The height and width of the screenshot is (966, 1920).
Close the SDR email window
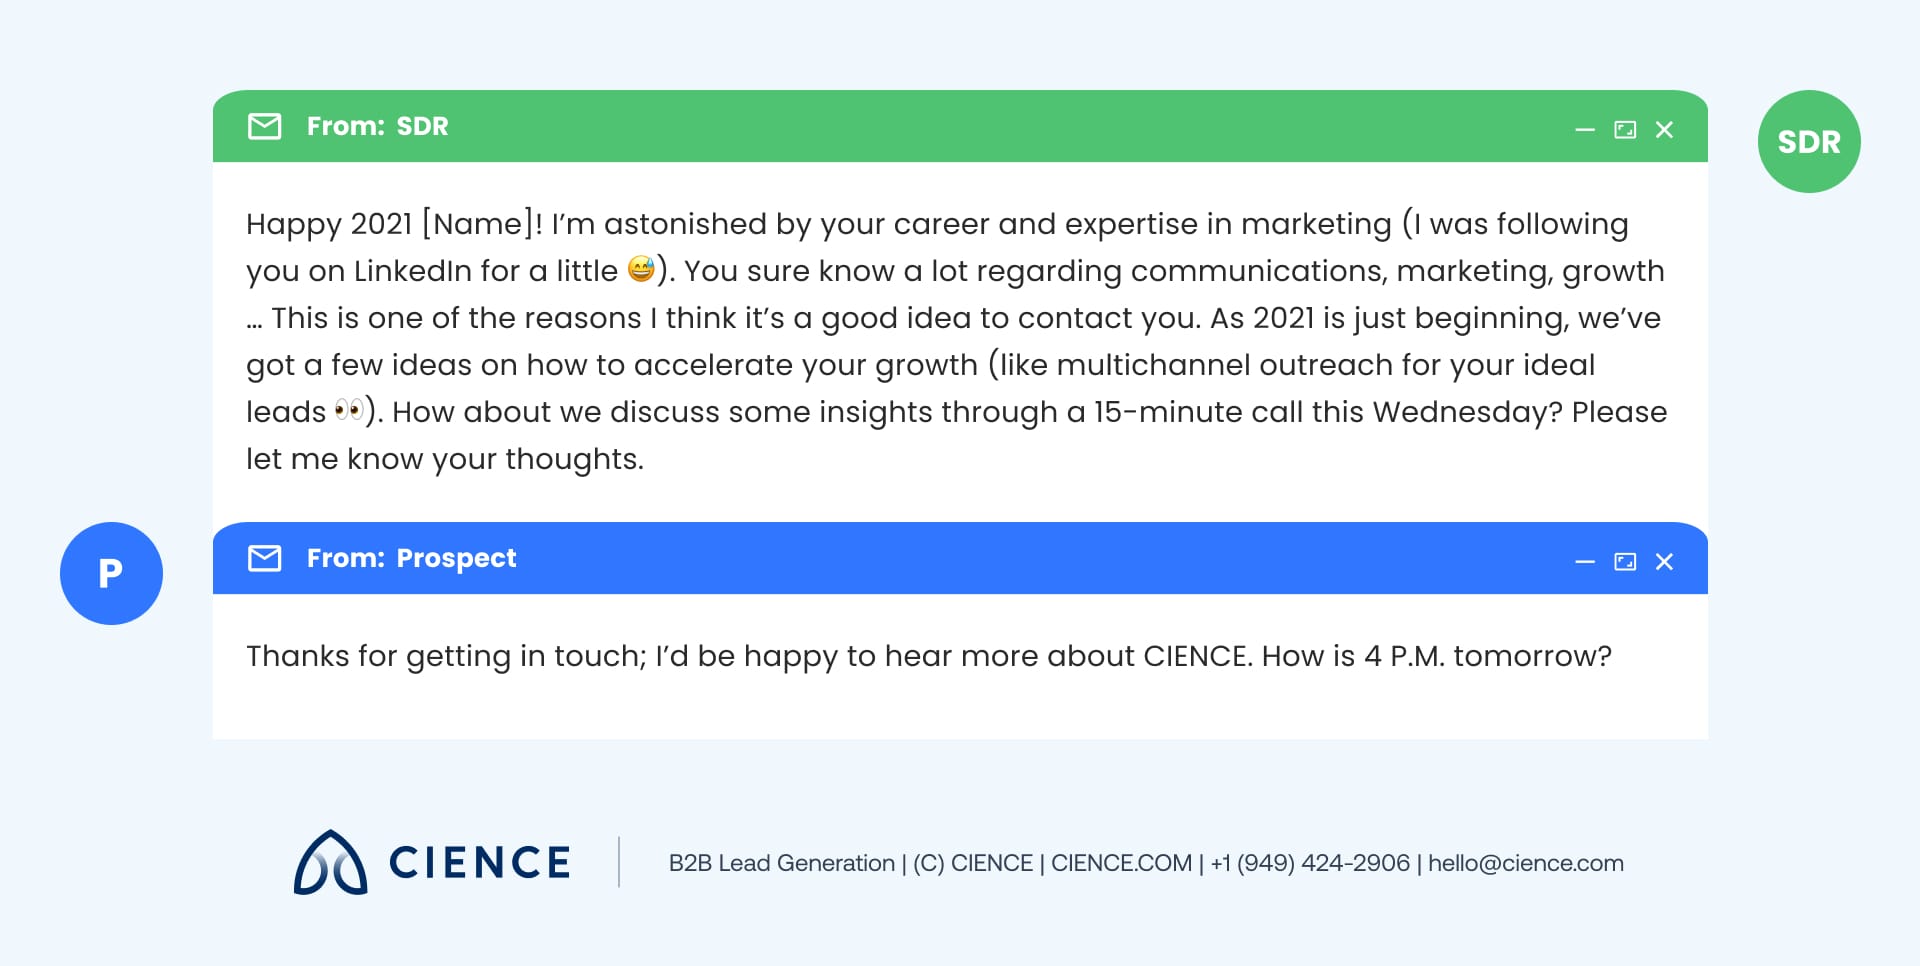click(1664, 130)
